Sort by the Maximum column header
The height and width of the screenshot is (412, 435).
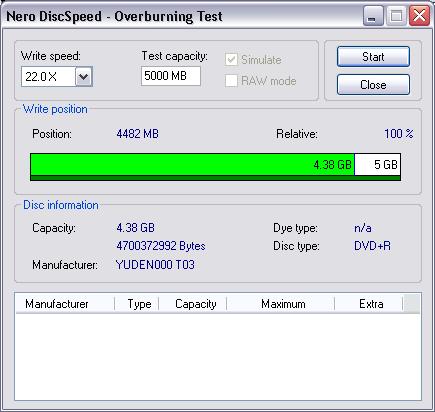pyautogui.click(x=281, y=304)
